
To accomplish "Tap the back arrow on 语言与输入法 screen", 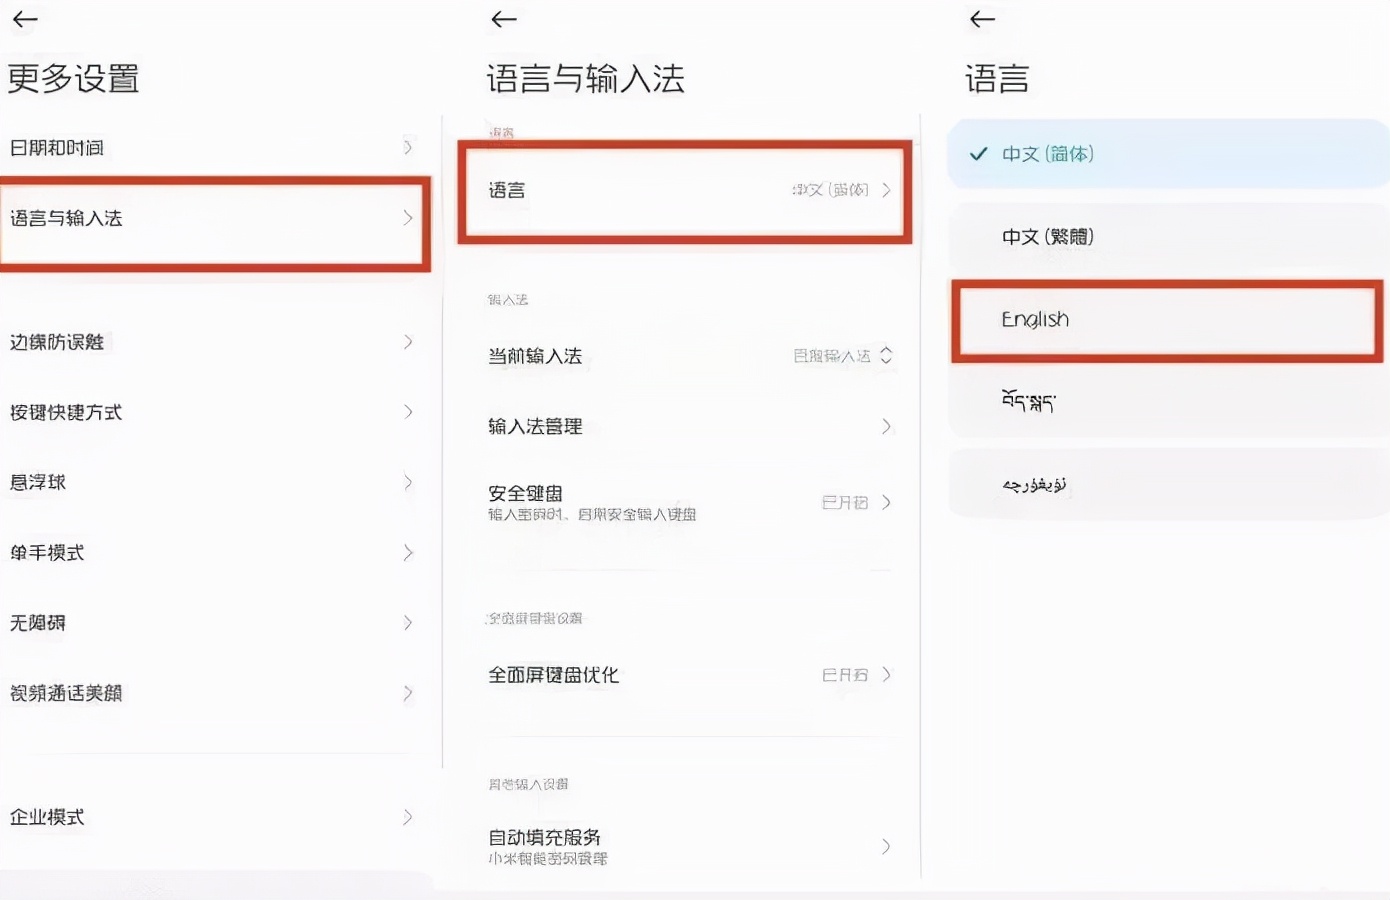I will pyautogui.click(x=503, y=19).
